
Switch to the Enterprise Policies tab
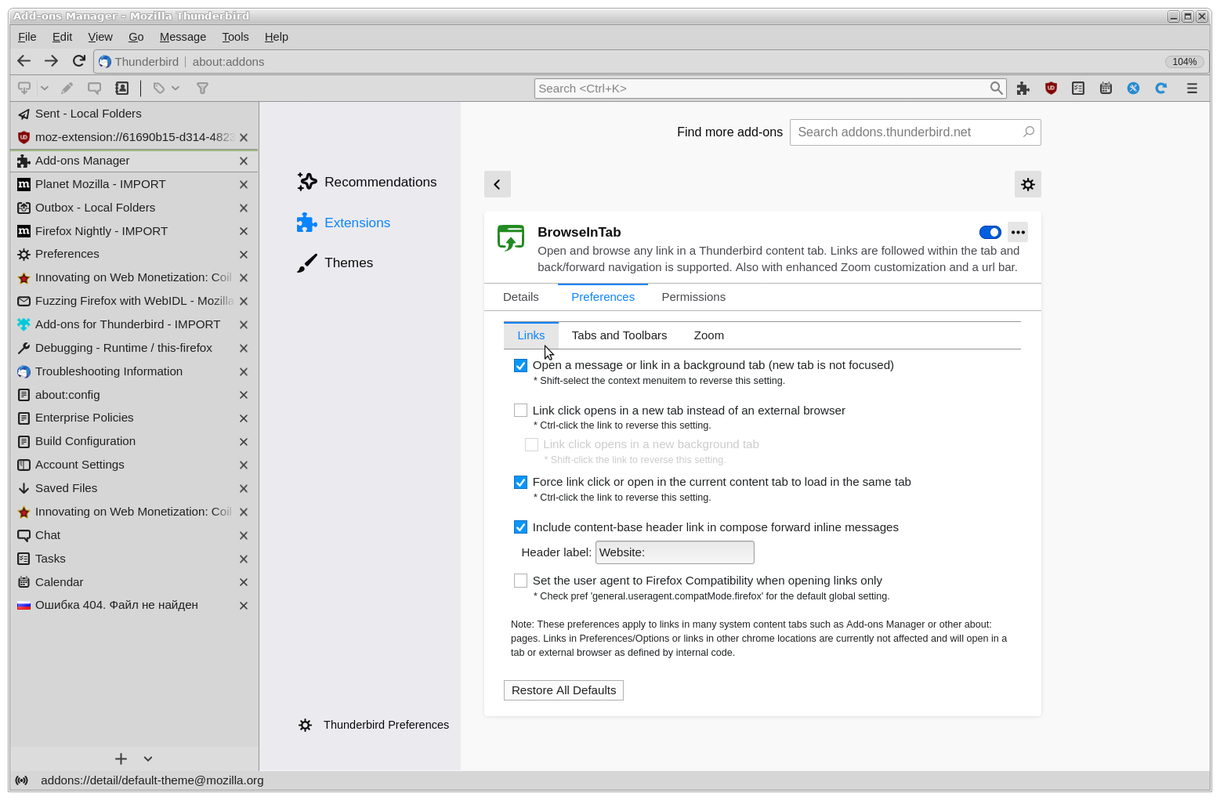(x=134, y=418)
